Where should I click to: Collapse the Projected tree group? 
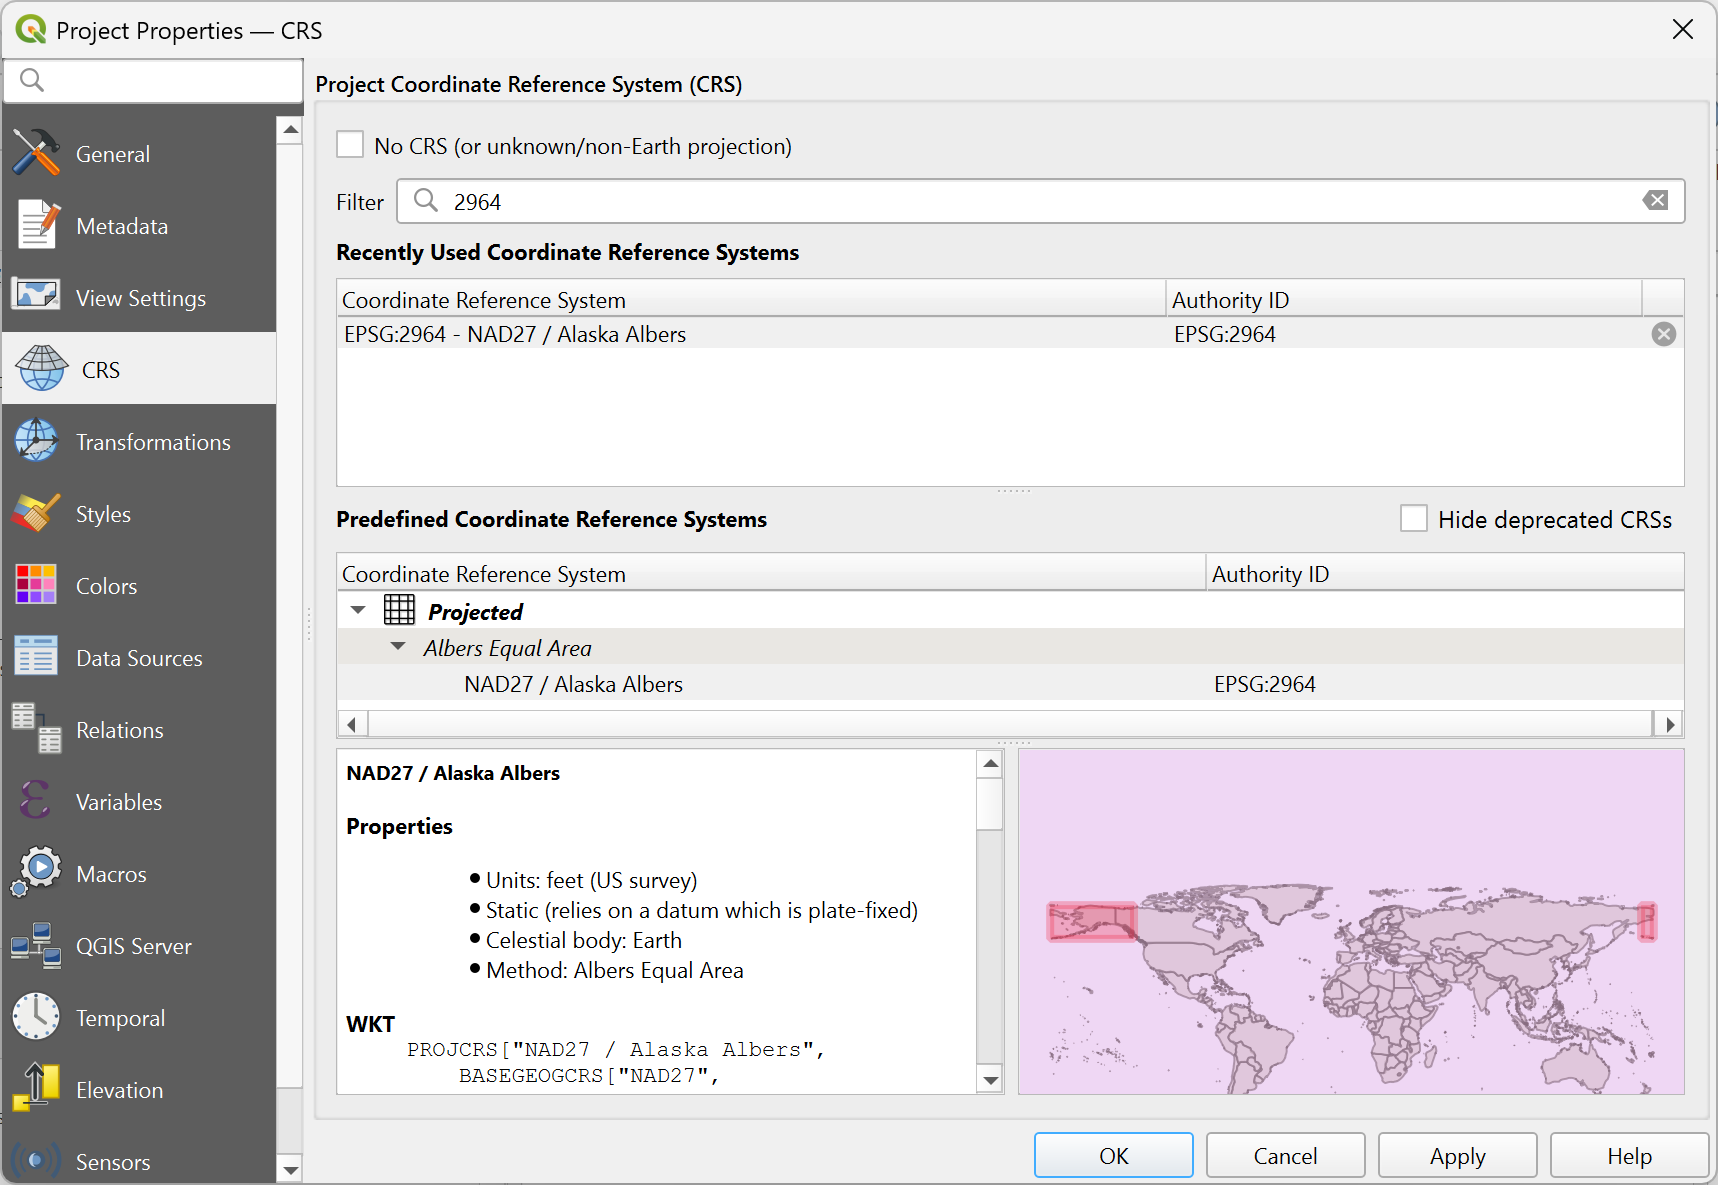[358, 610]
